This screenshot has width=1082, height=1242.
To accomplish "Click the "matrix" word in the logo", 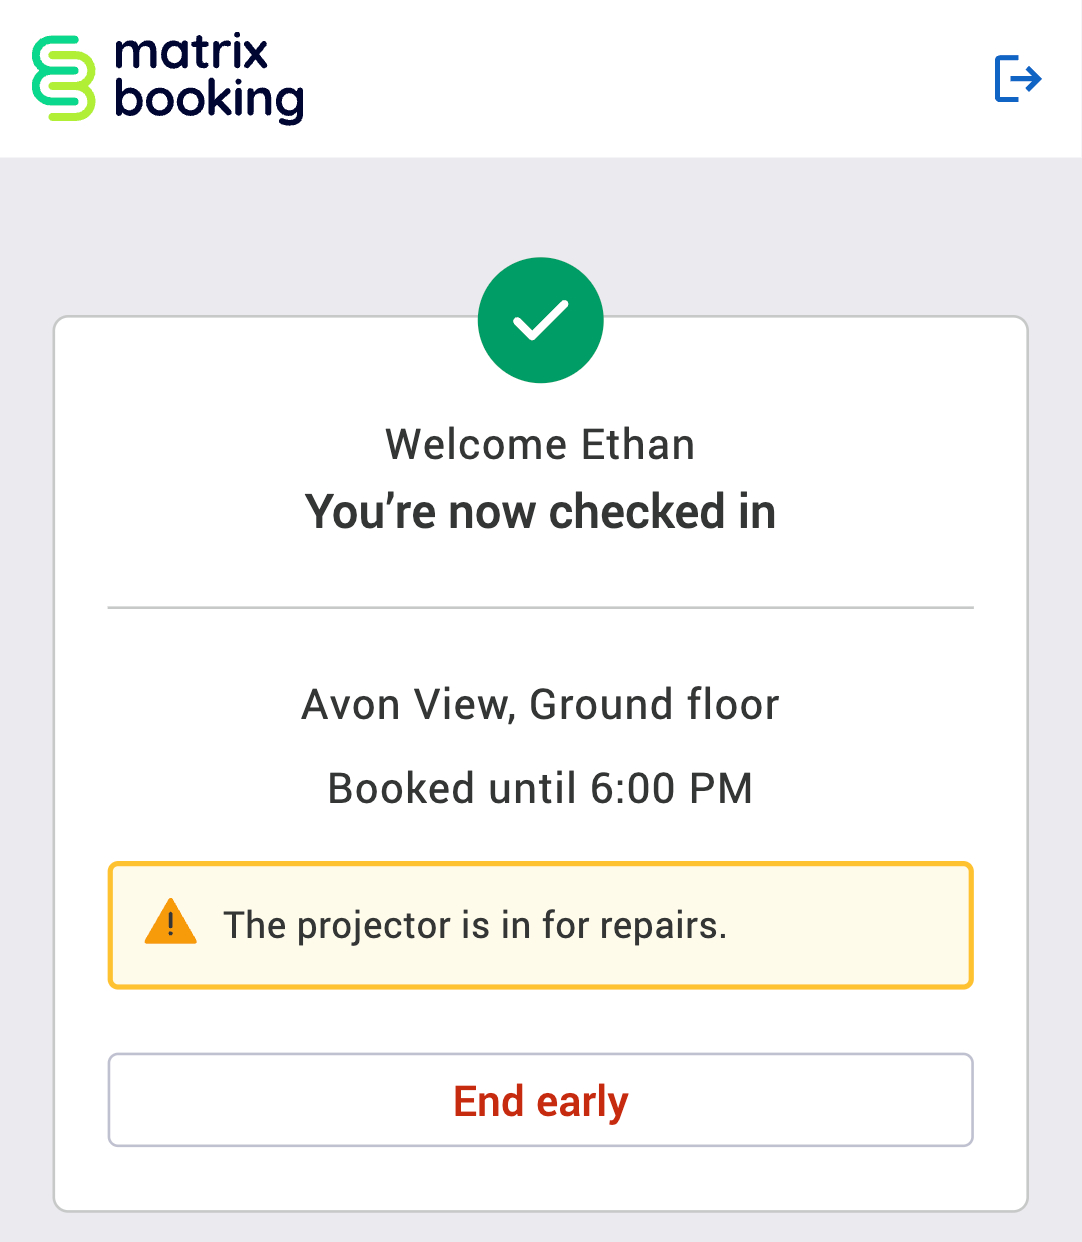I will point(191,52).
